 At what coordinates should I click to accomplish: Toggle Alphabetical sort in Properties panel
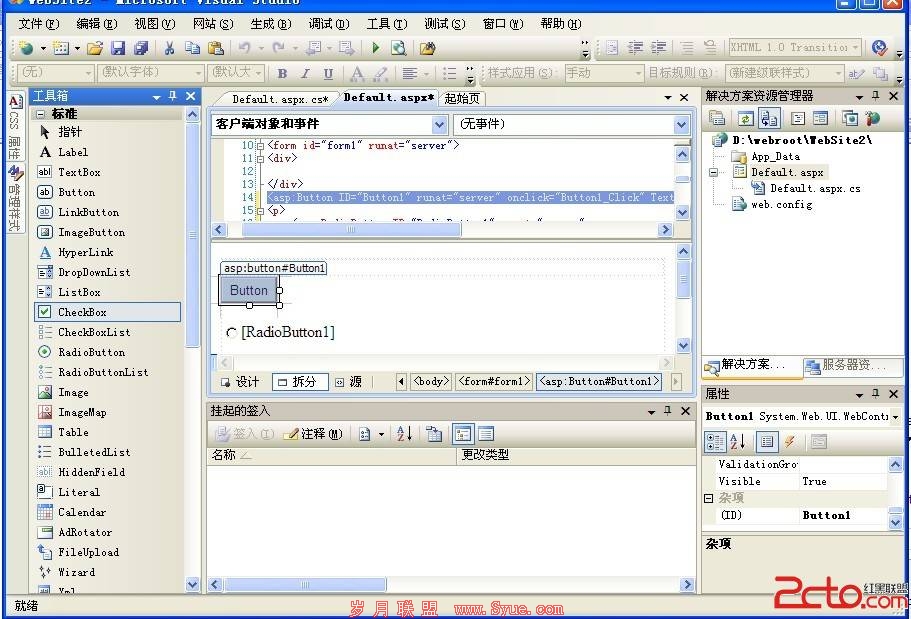pos(737,442)
